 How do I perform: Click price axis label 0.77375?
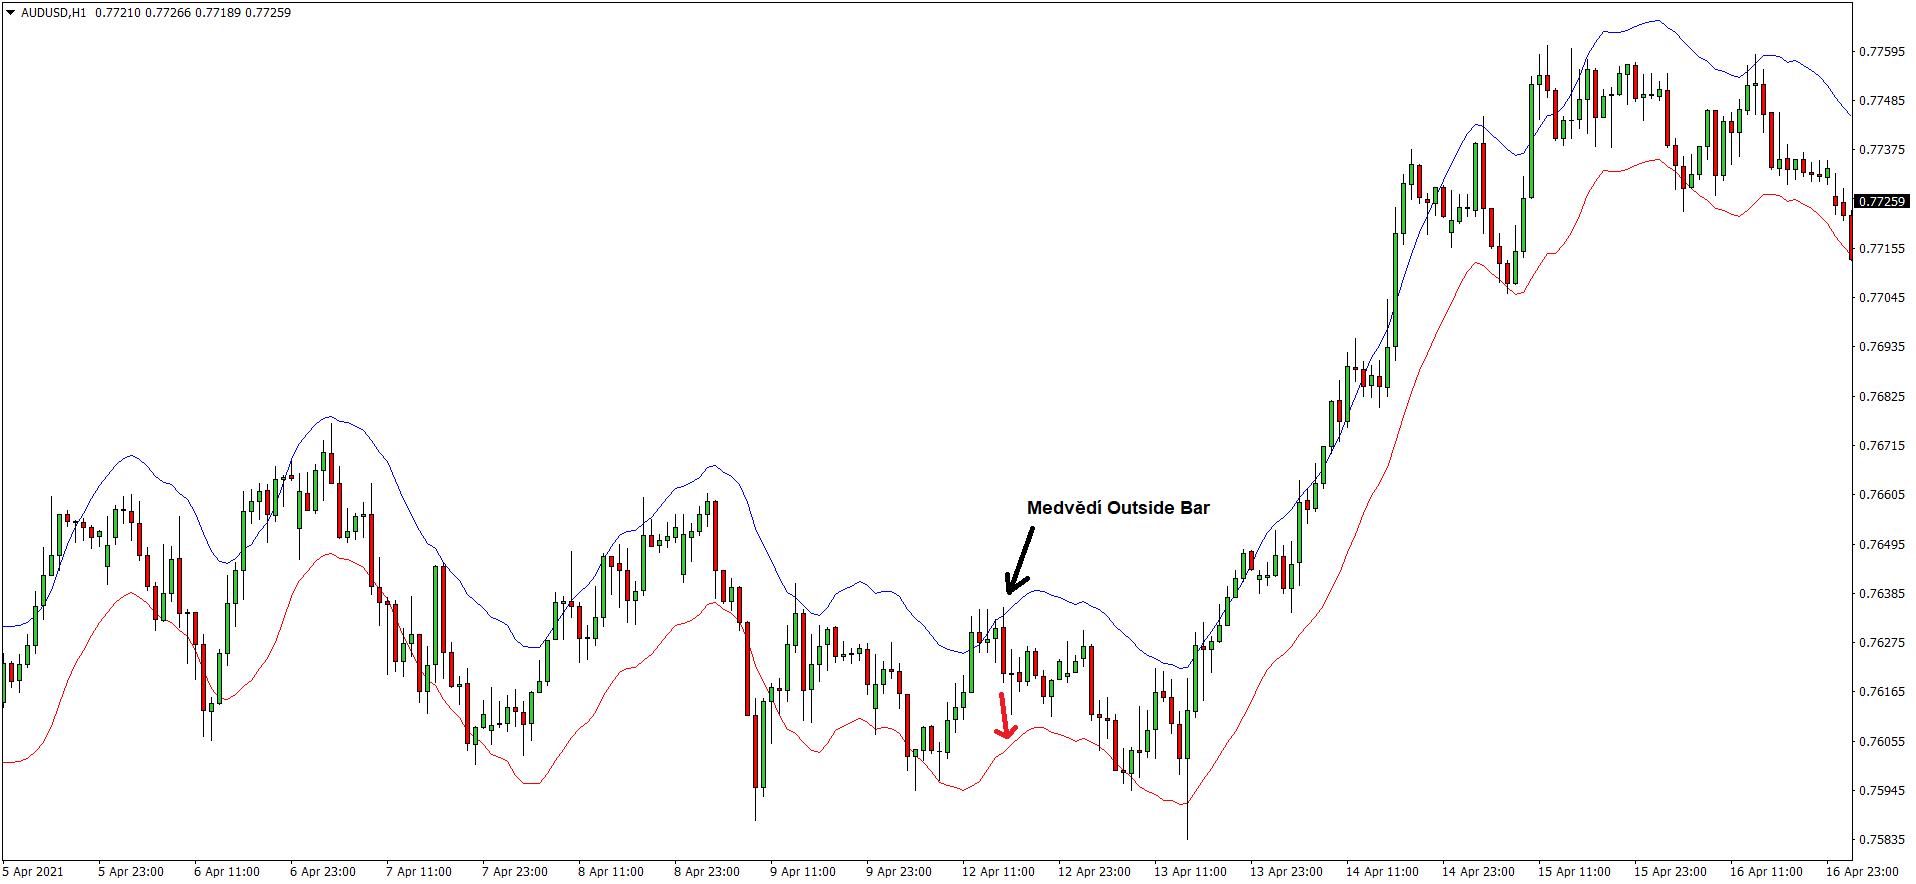pos(1881,149)
